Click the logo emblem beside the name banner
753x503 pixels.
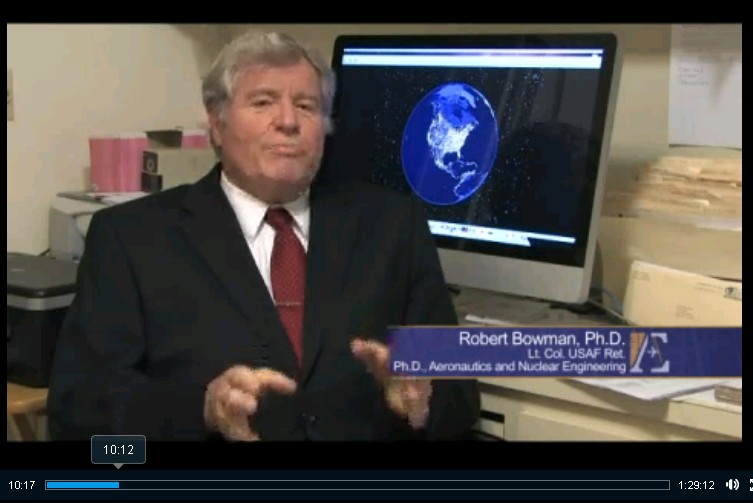click(x=650, y=352)
